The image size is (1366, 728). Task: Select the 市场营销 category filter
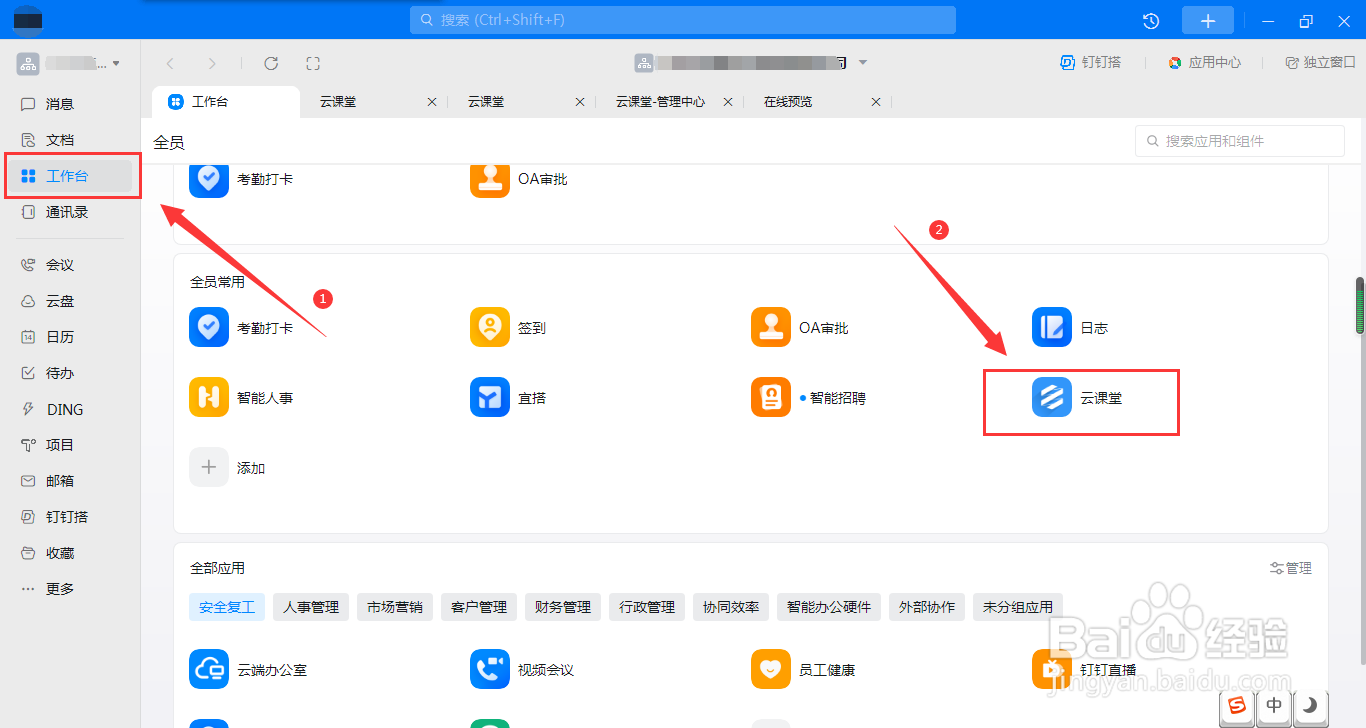click(395, 607)
